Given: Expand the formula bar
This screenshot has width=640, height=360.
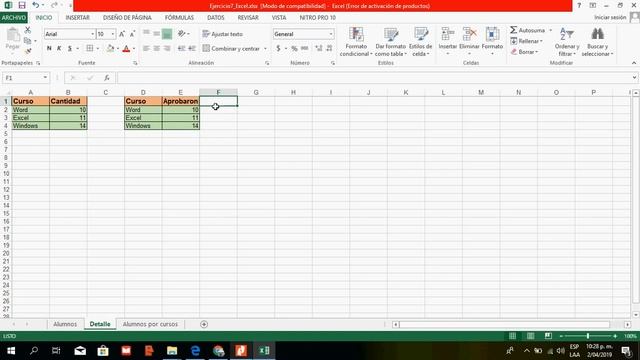Looking at the screenshot, I should [634, 78].
